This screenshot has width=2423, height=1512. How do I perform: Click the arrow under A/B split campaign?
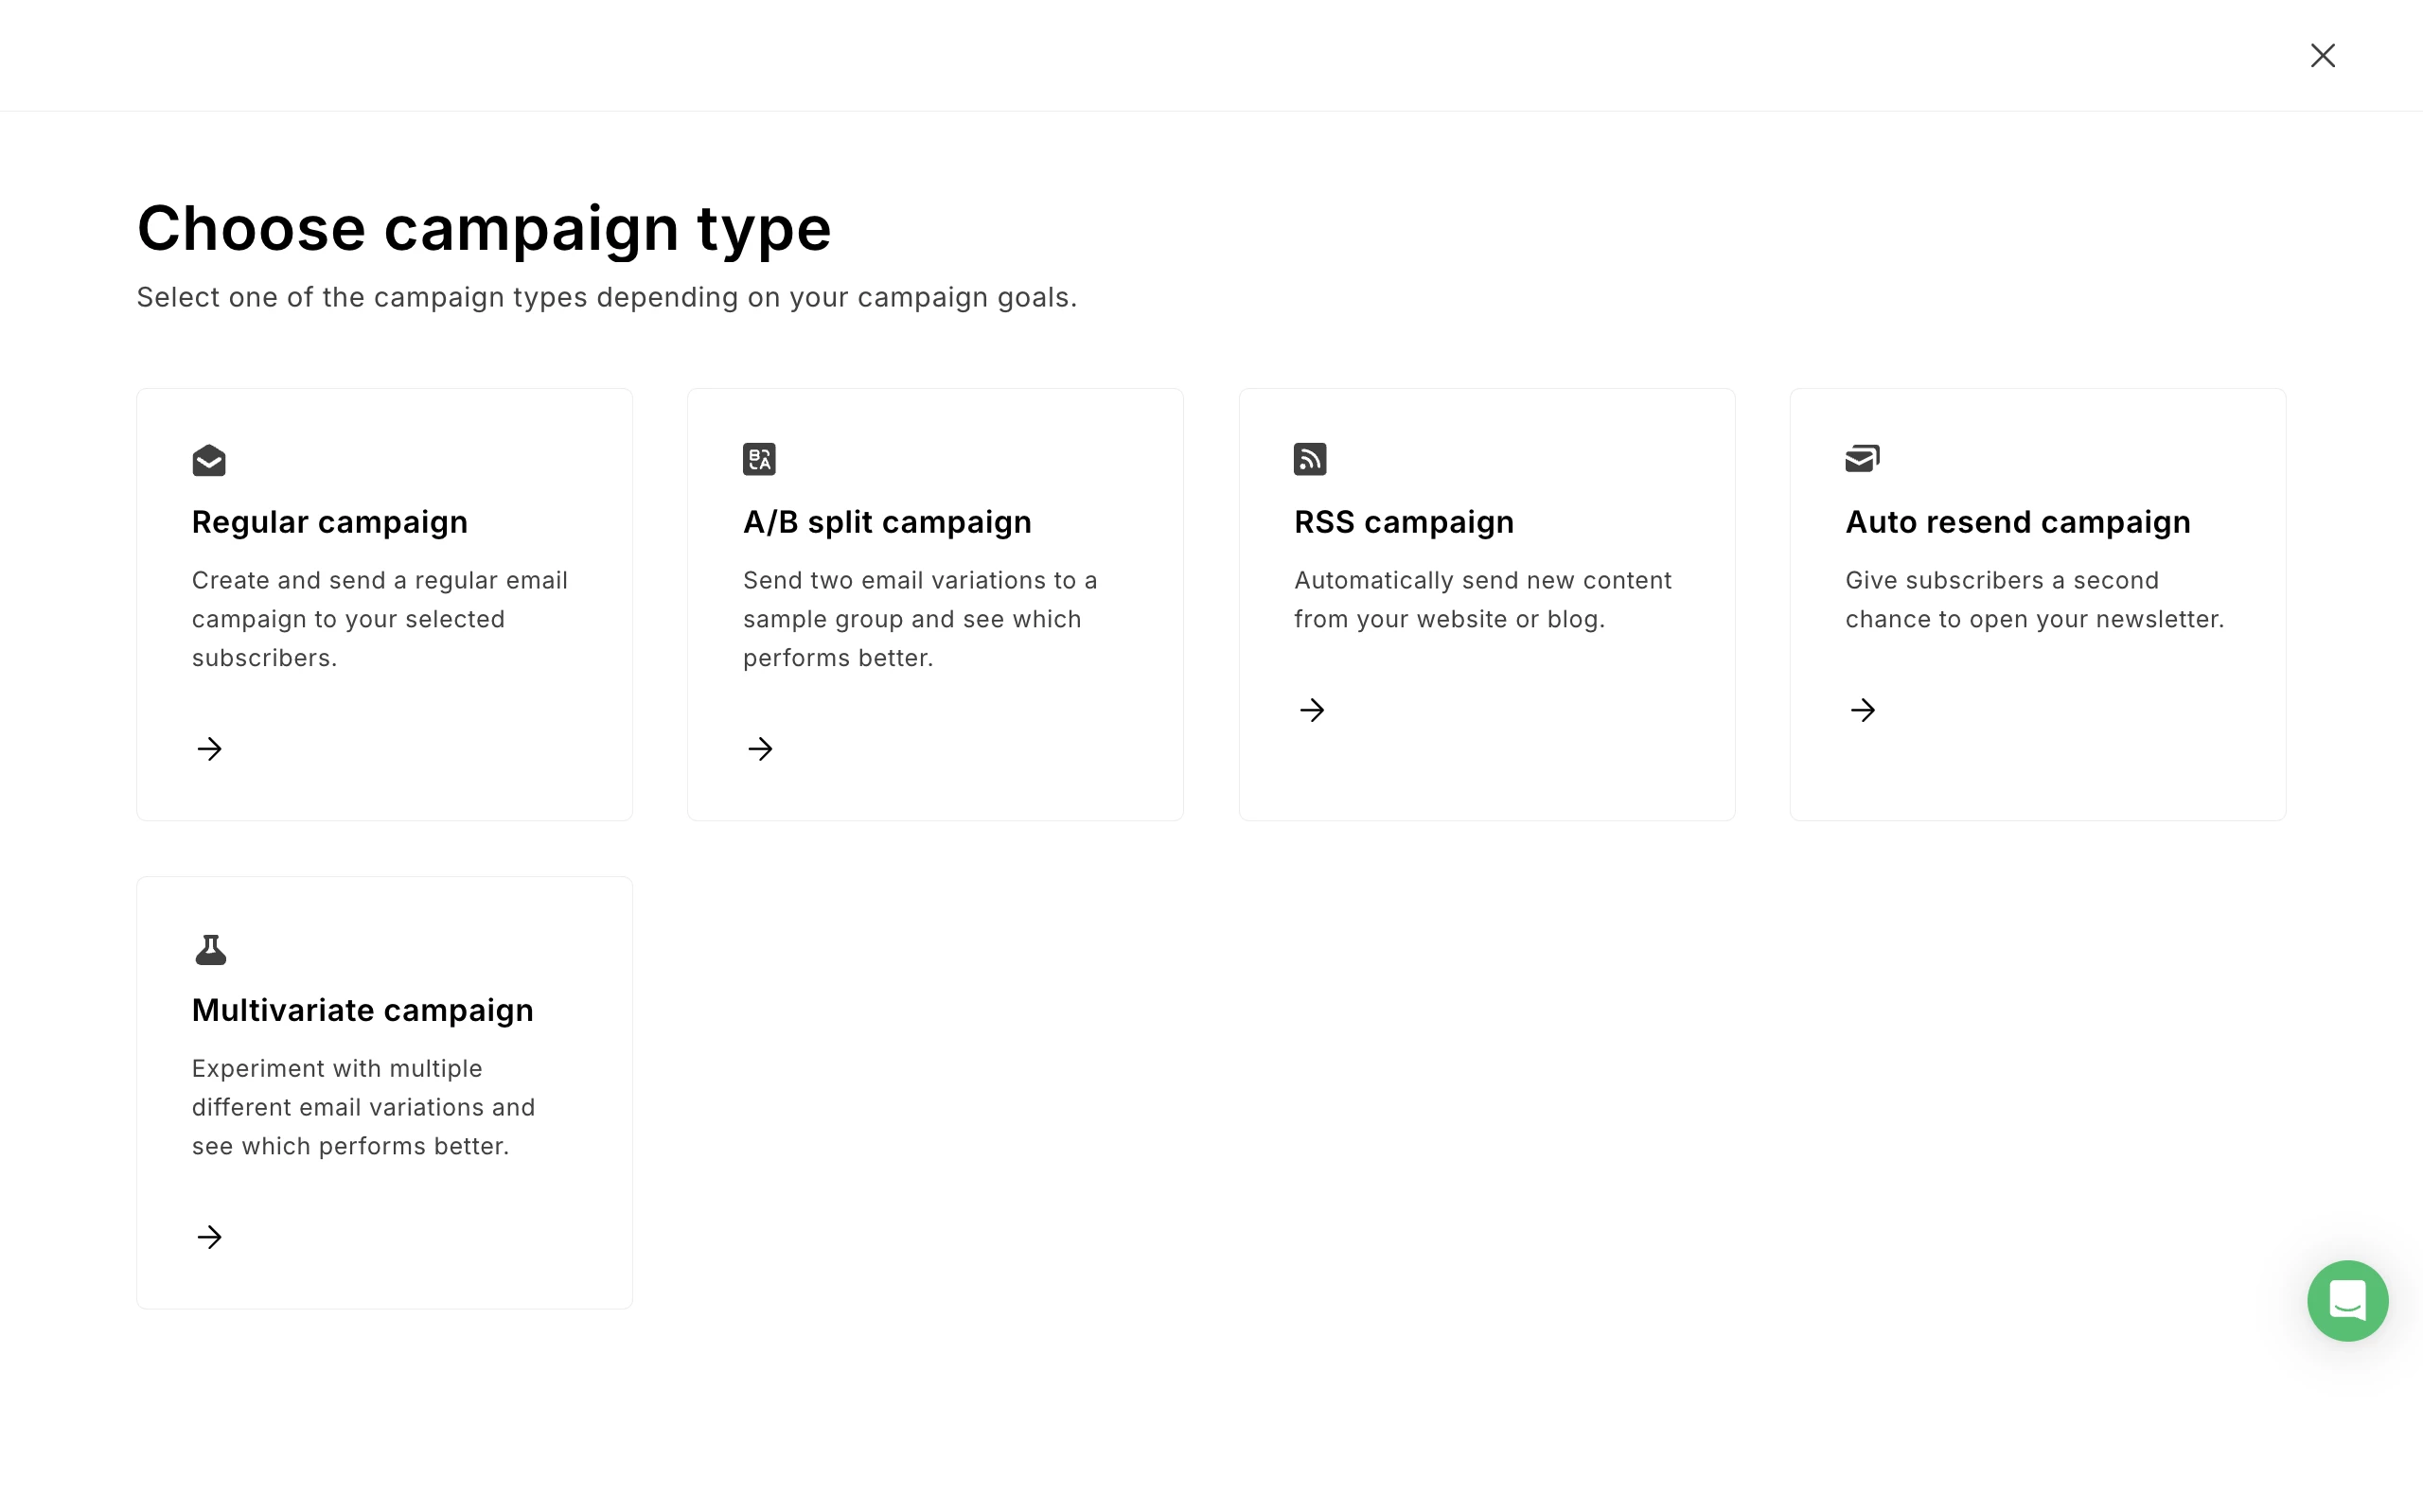tap(760, 749)
